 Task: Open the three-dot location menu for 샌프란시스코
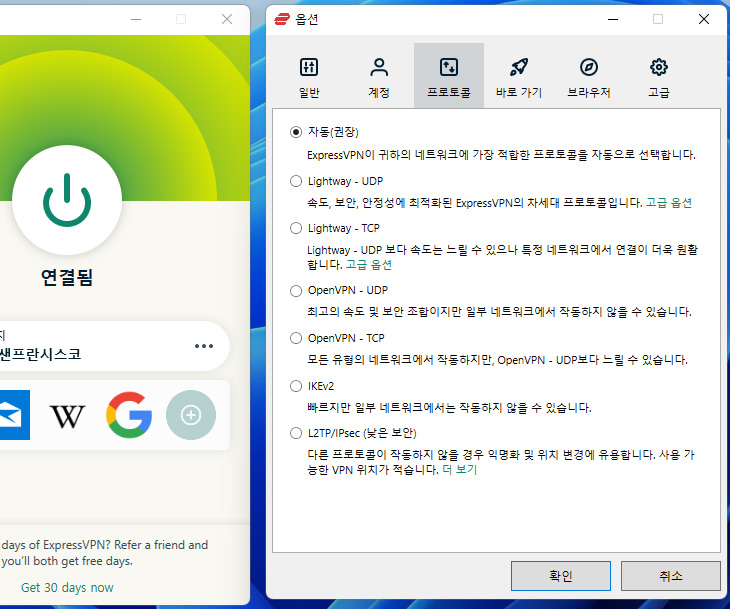(204, 346)
